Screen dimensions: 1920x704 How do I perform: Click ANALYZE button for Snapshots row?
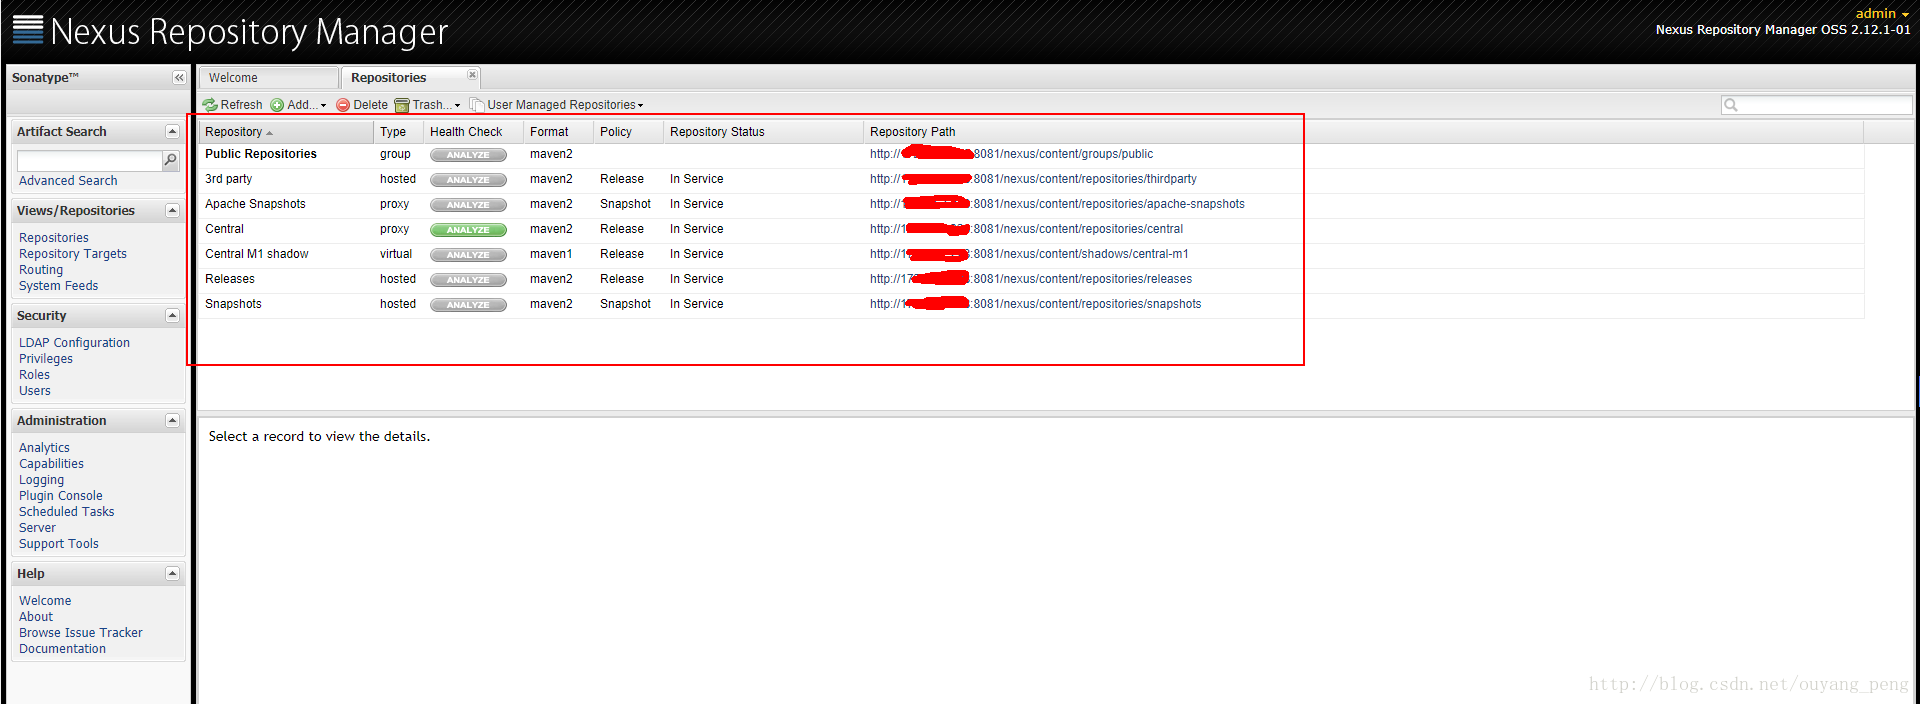tap(468, 305)
